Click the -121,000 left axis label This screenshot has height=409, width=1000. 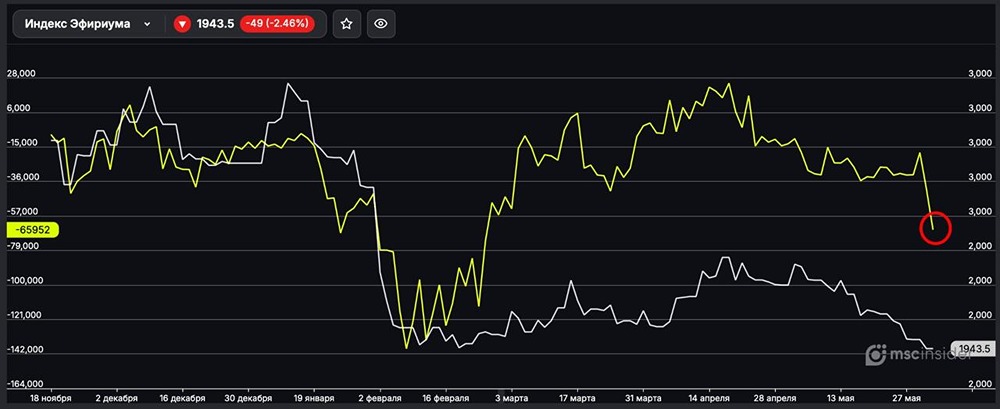pyautogui.click(x=22, y=315)
